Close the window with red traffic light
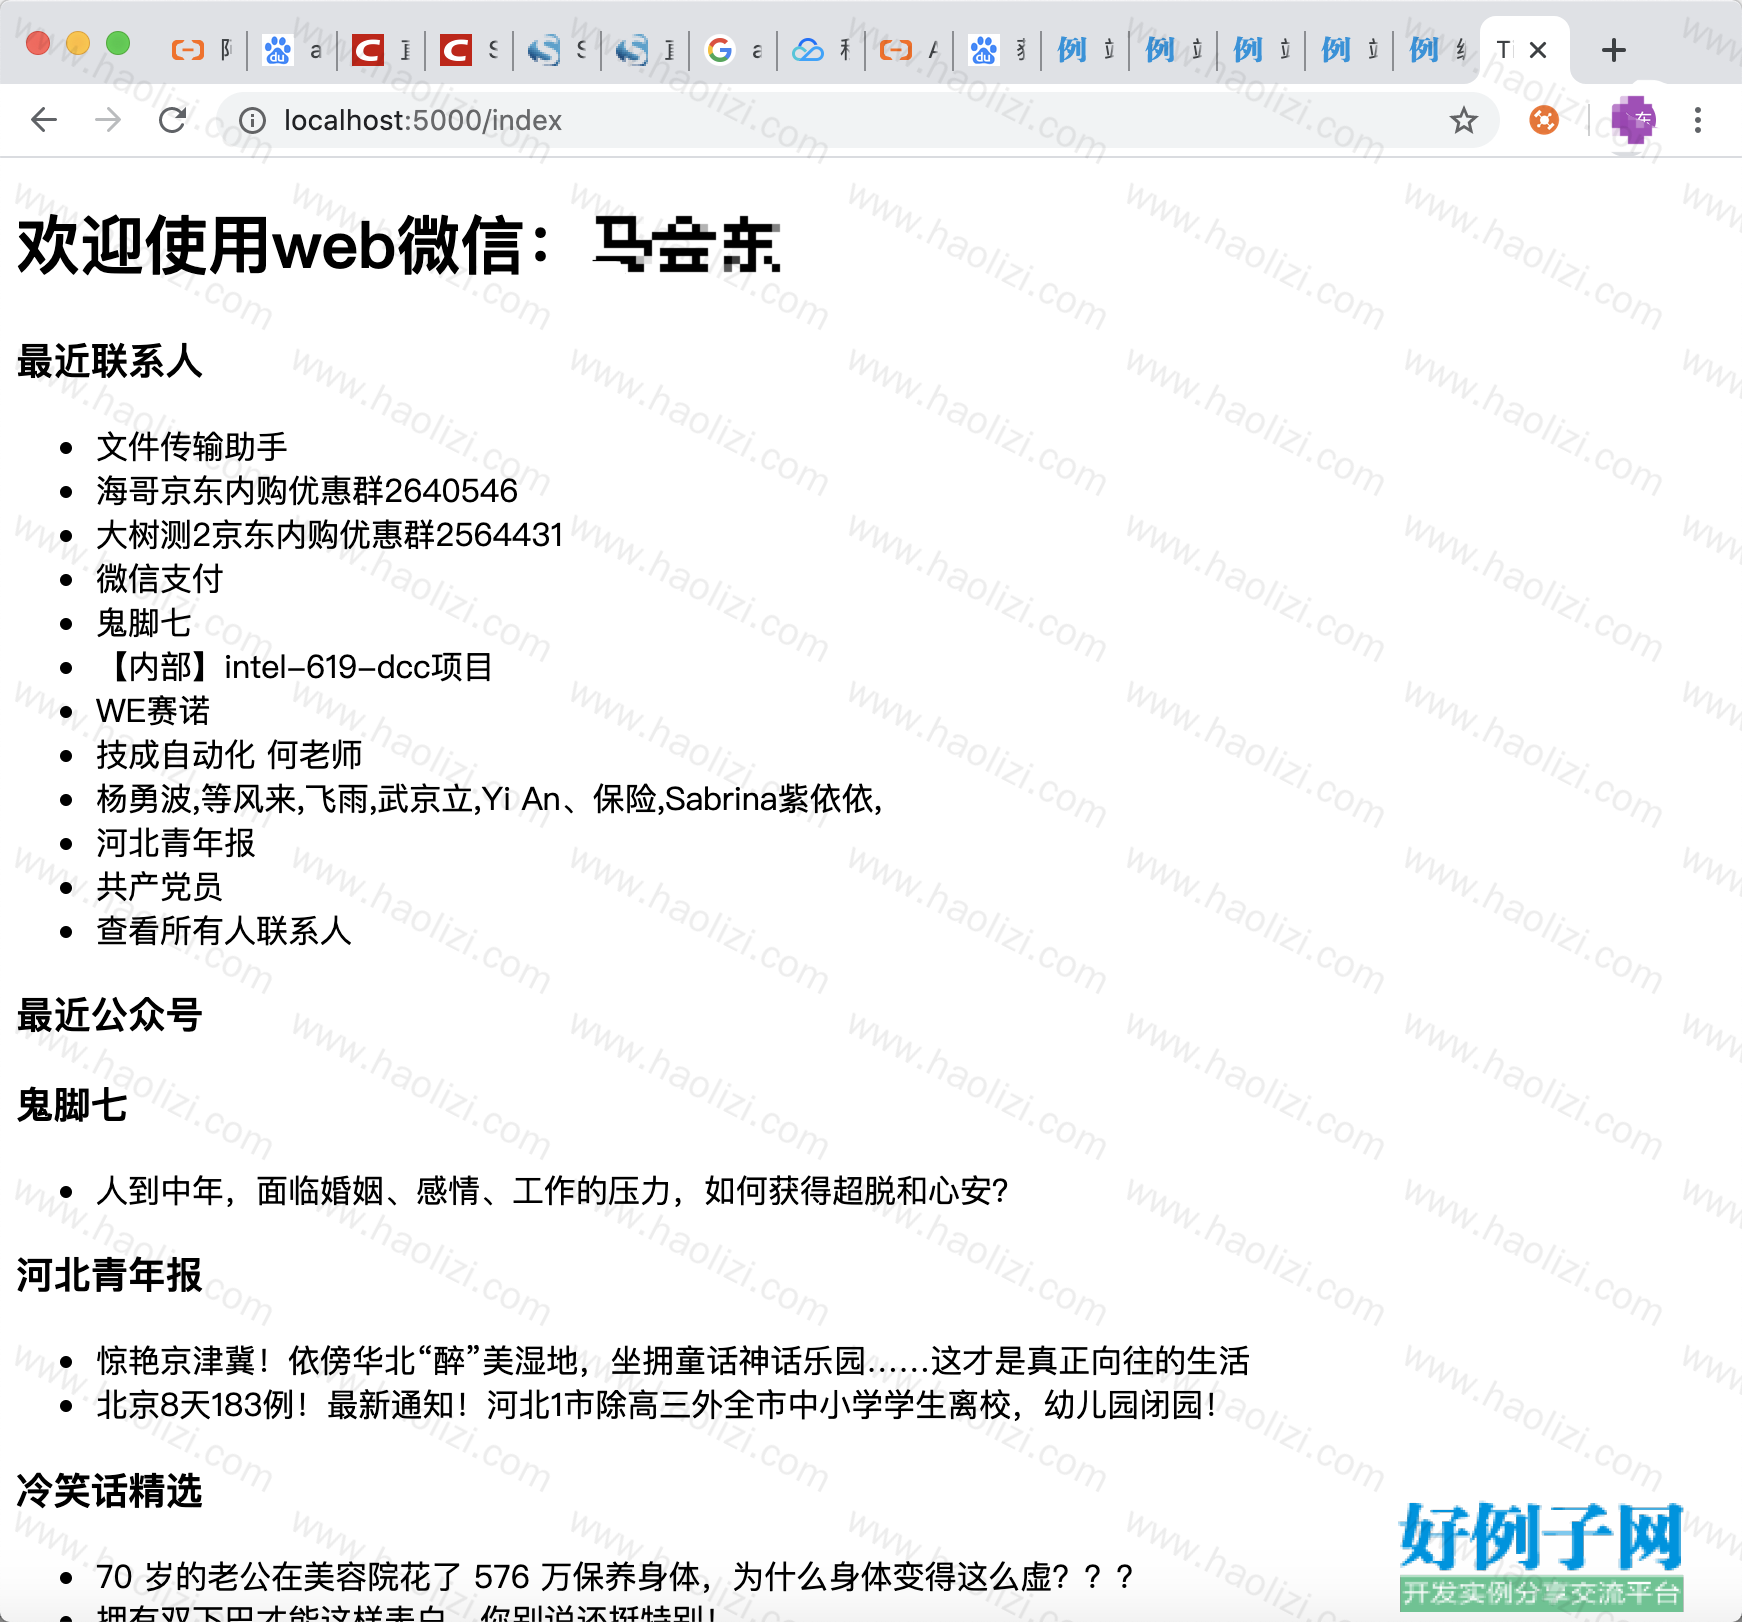This screenshot has width=1742, height=1622. 38,43
